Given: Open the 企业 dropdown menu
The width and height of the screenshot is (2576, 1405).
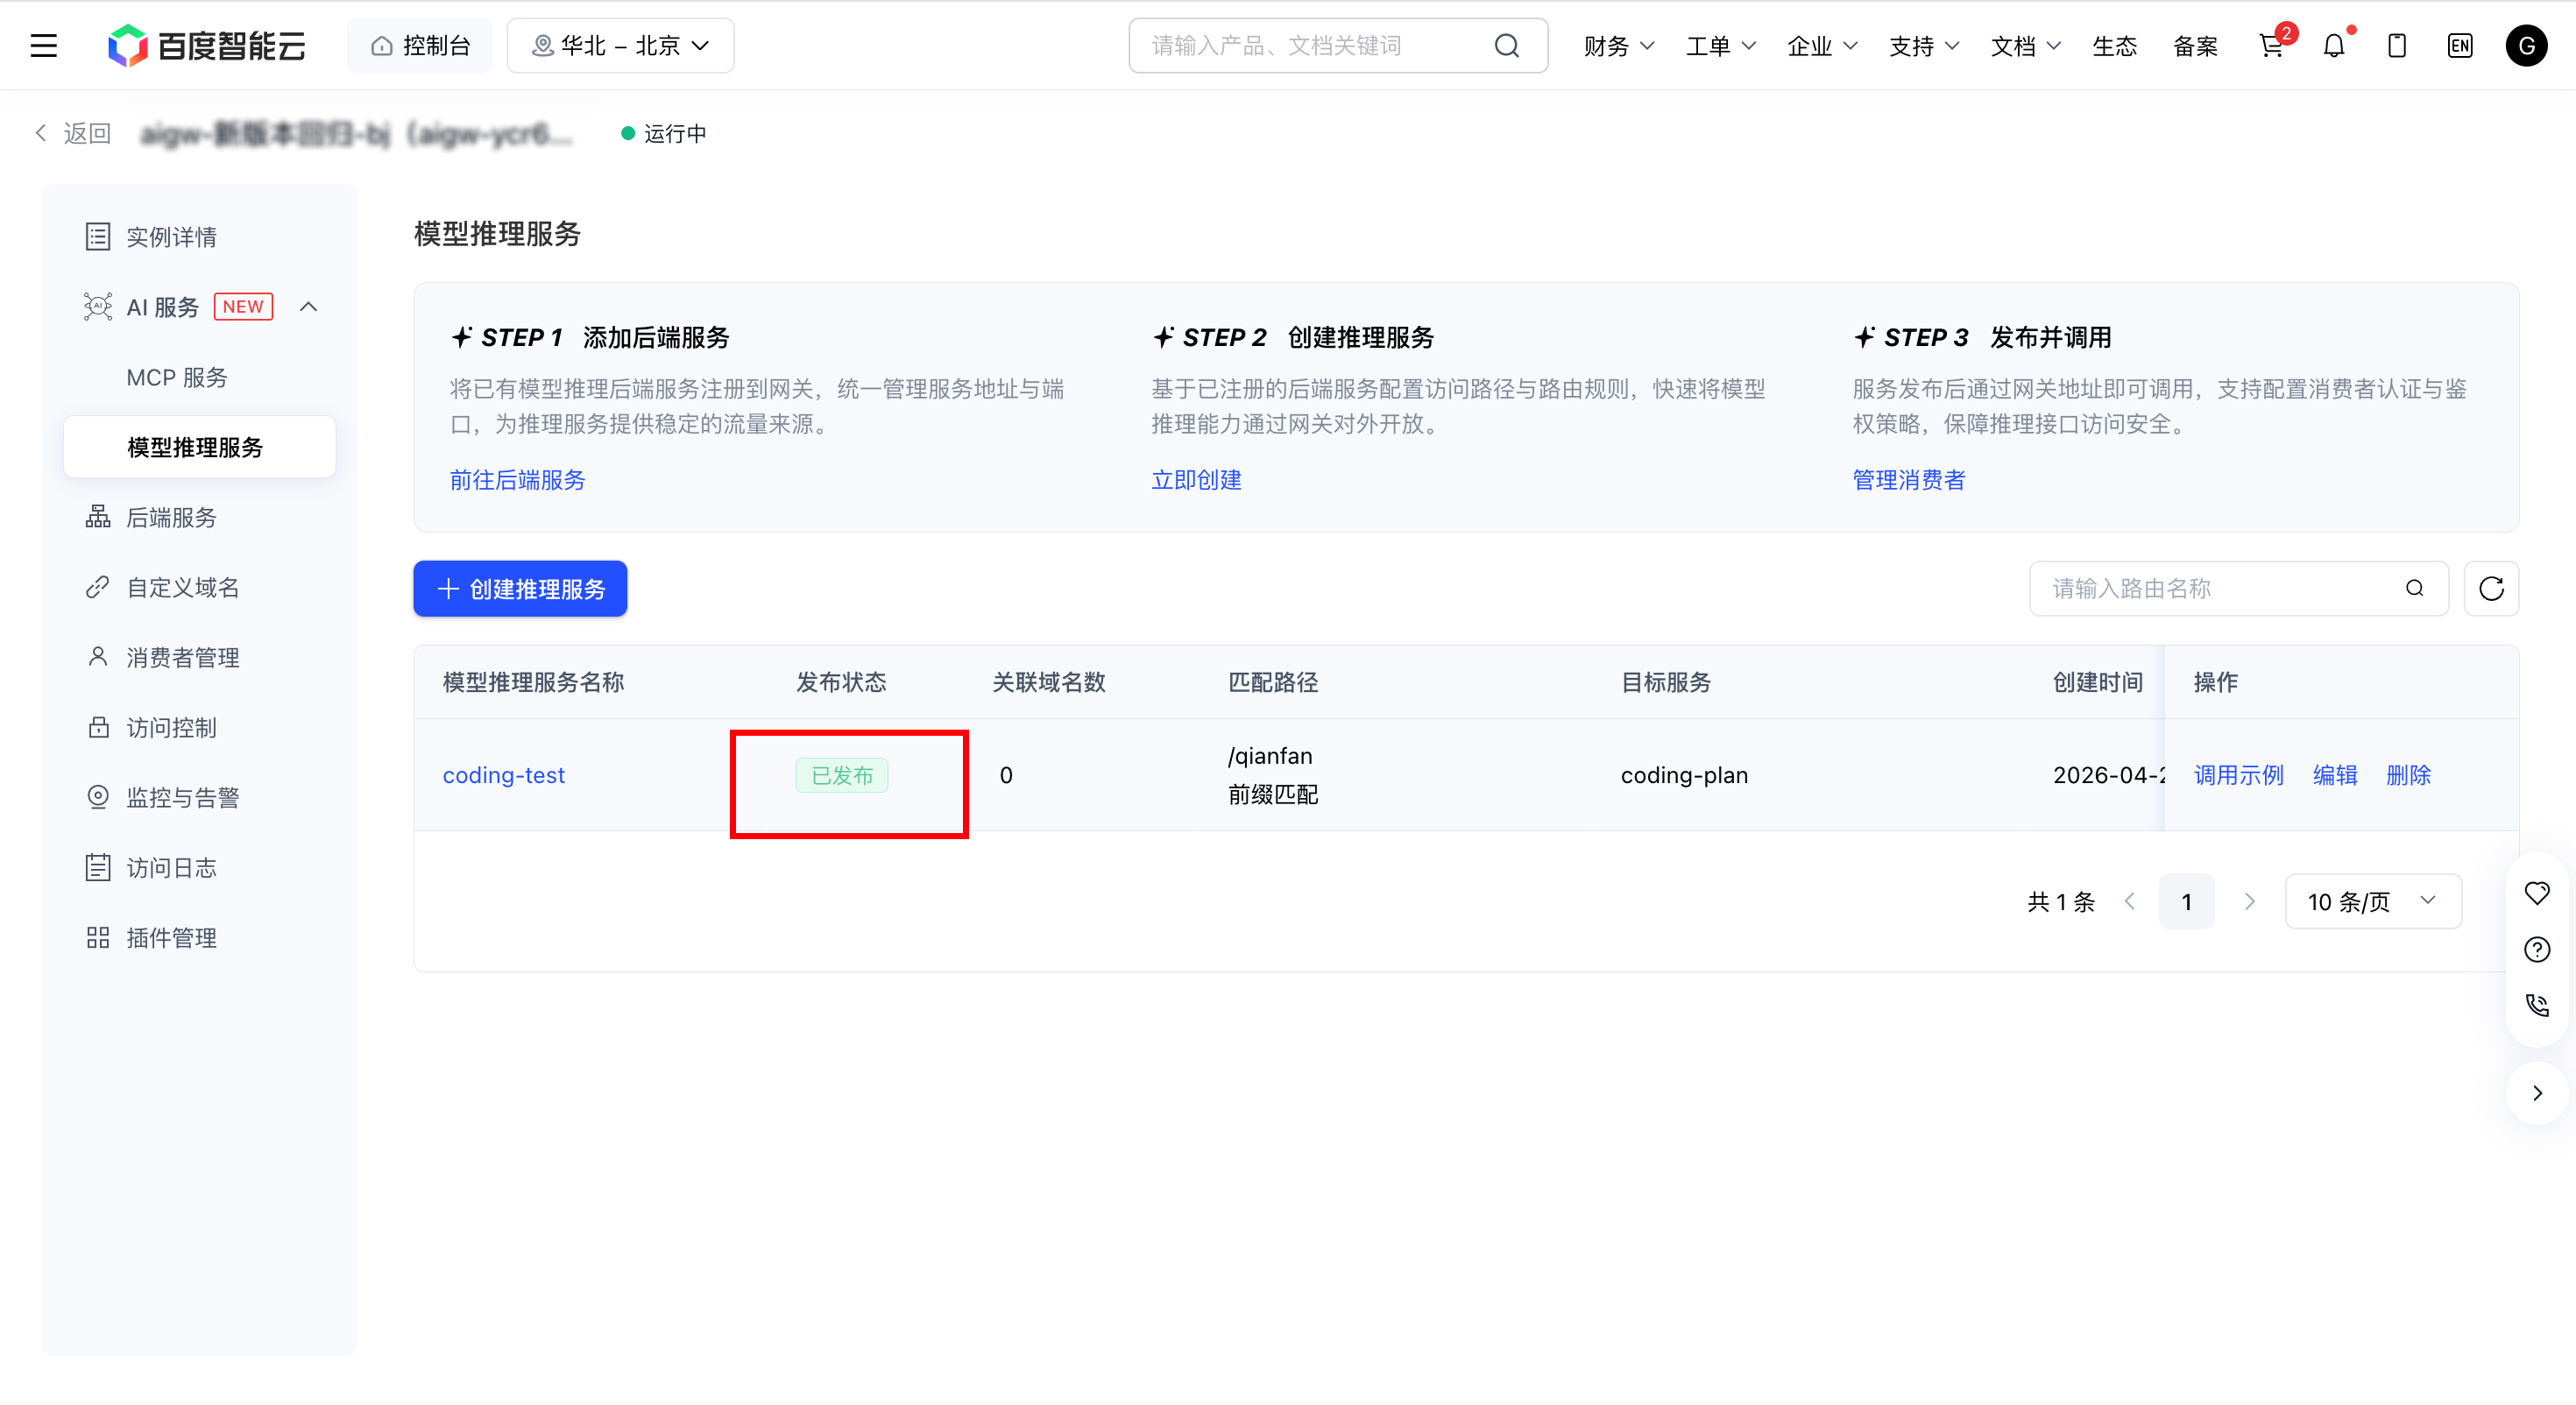Looking at the screenshot, I should point(1822,46).
